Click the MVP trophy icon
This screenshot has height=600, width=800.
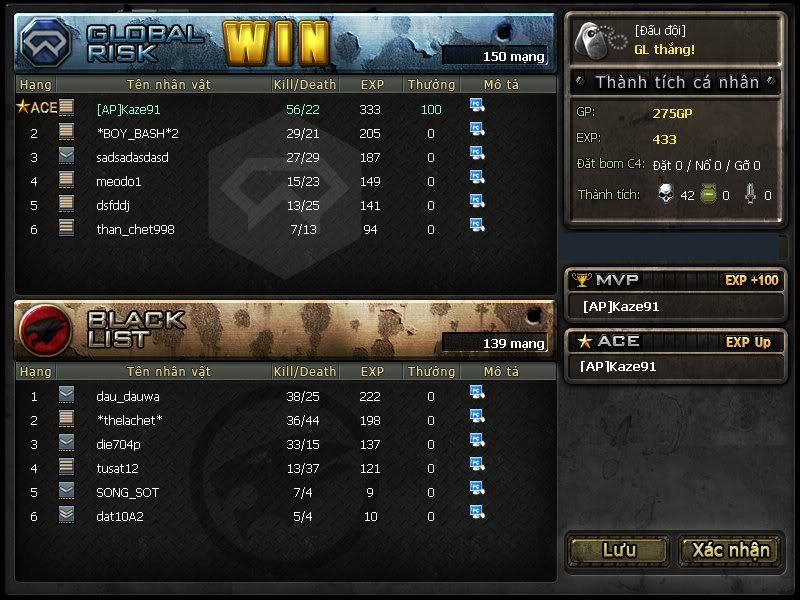tap(582, 280)
